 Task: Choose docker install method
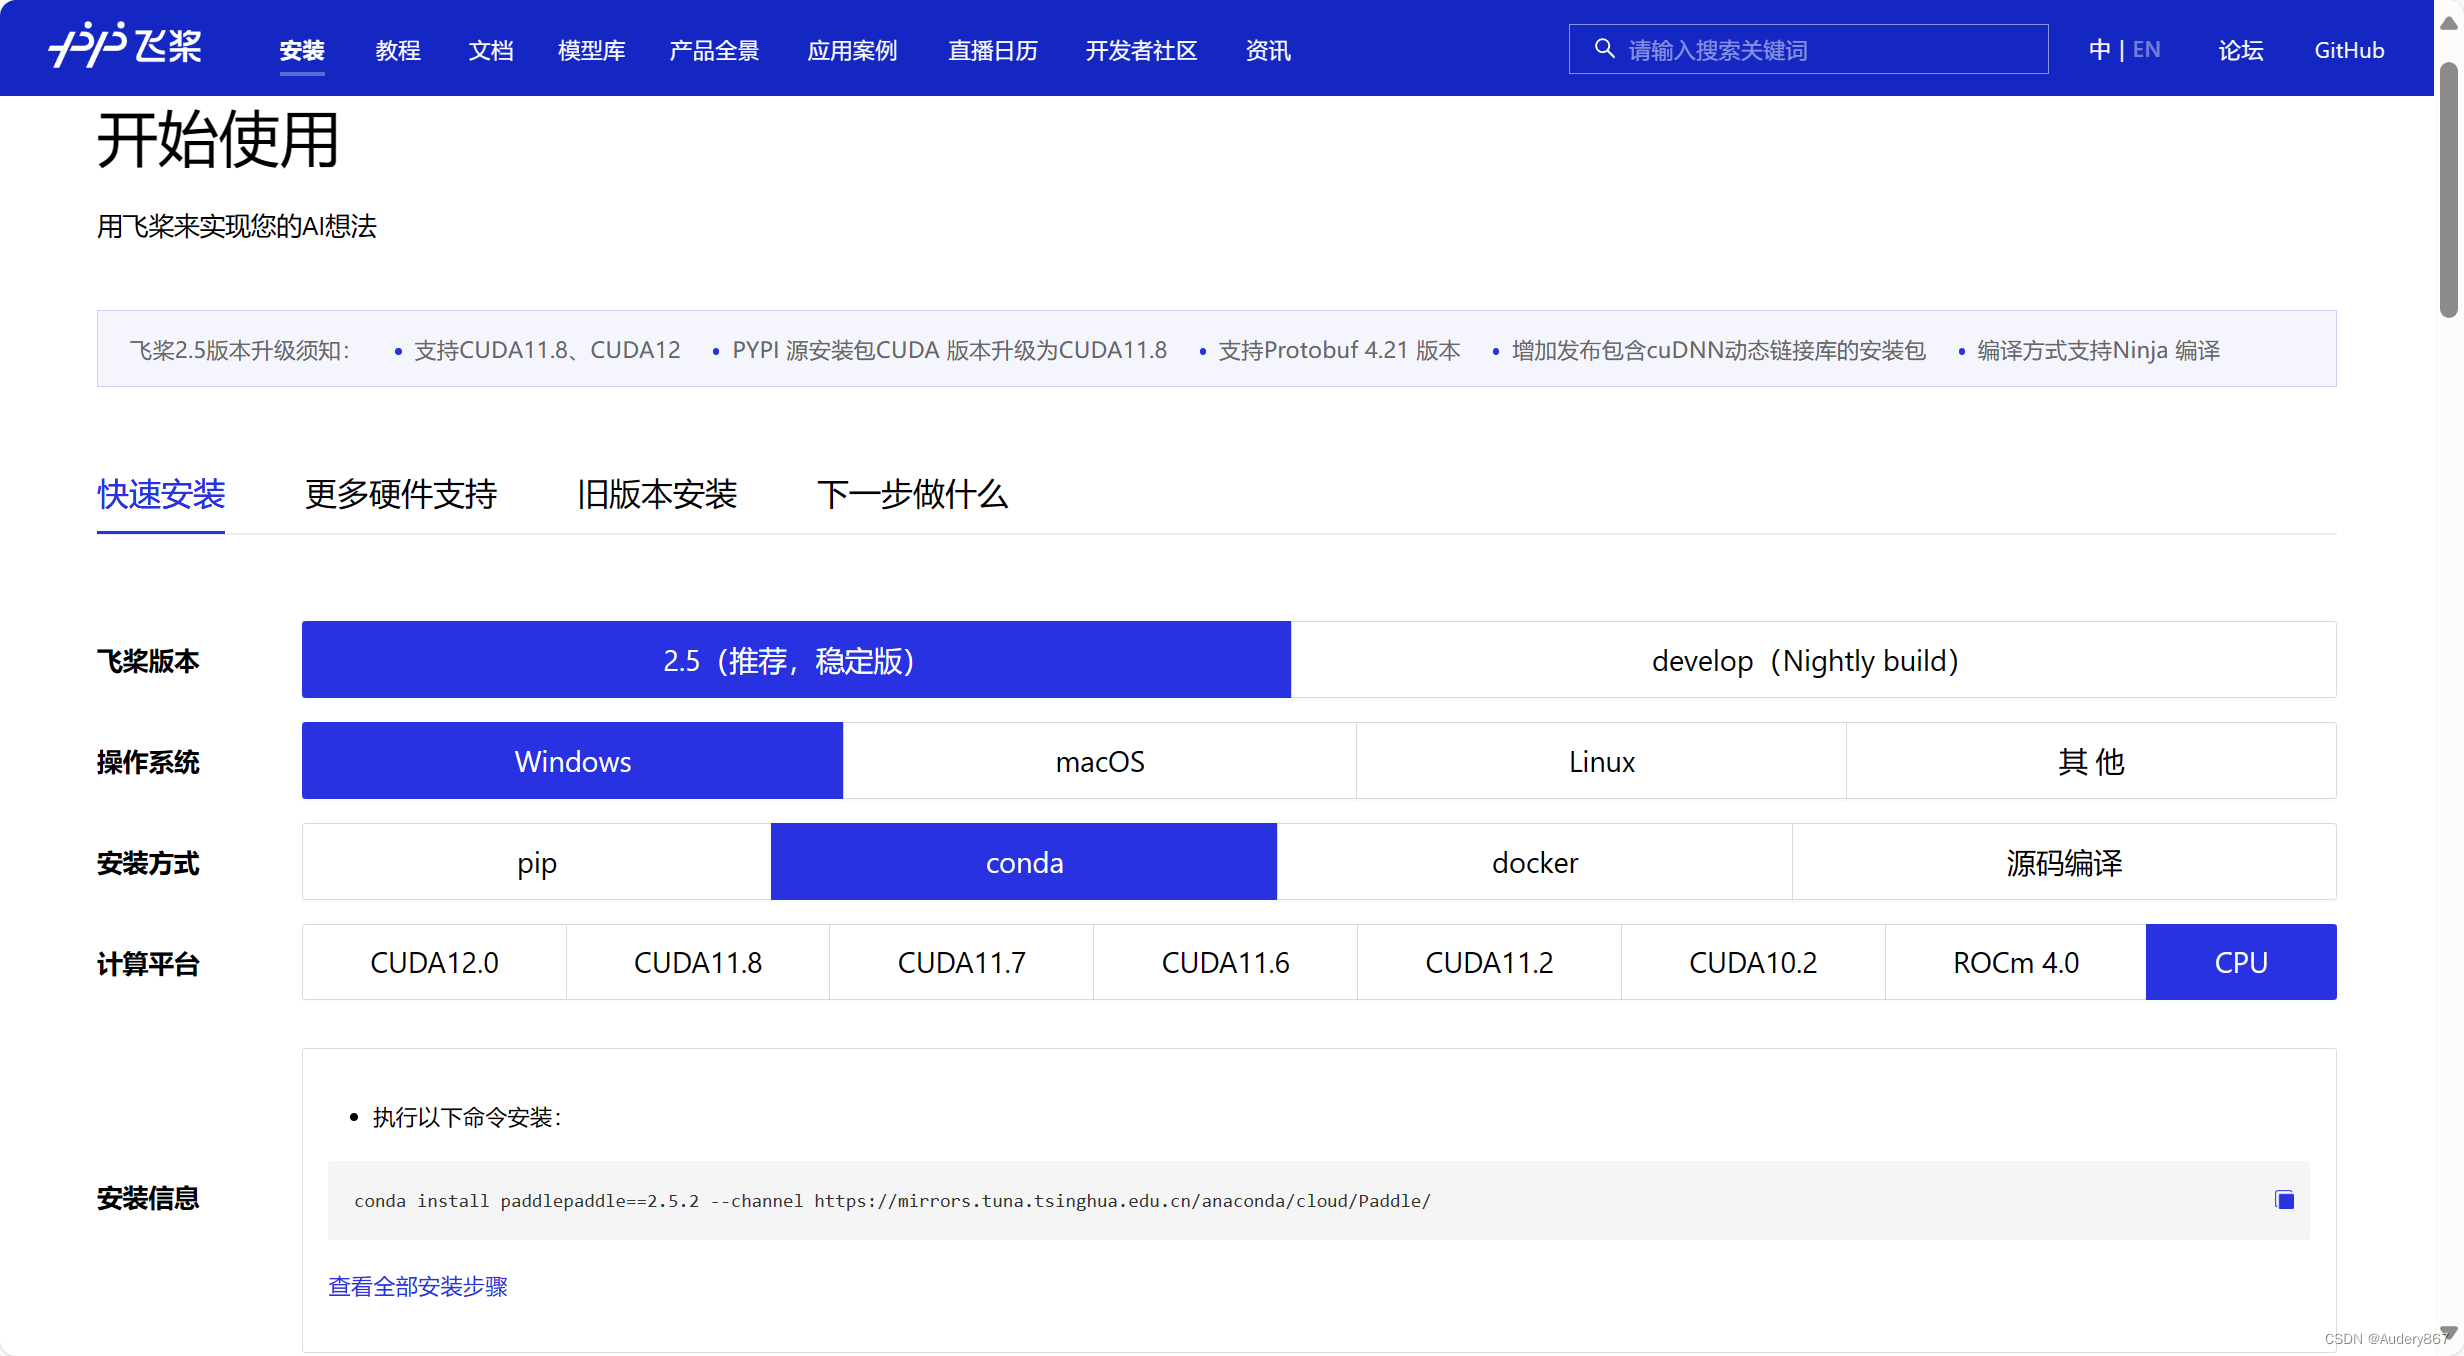click(x=1534, y=862)
